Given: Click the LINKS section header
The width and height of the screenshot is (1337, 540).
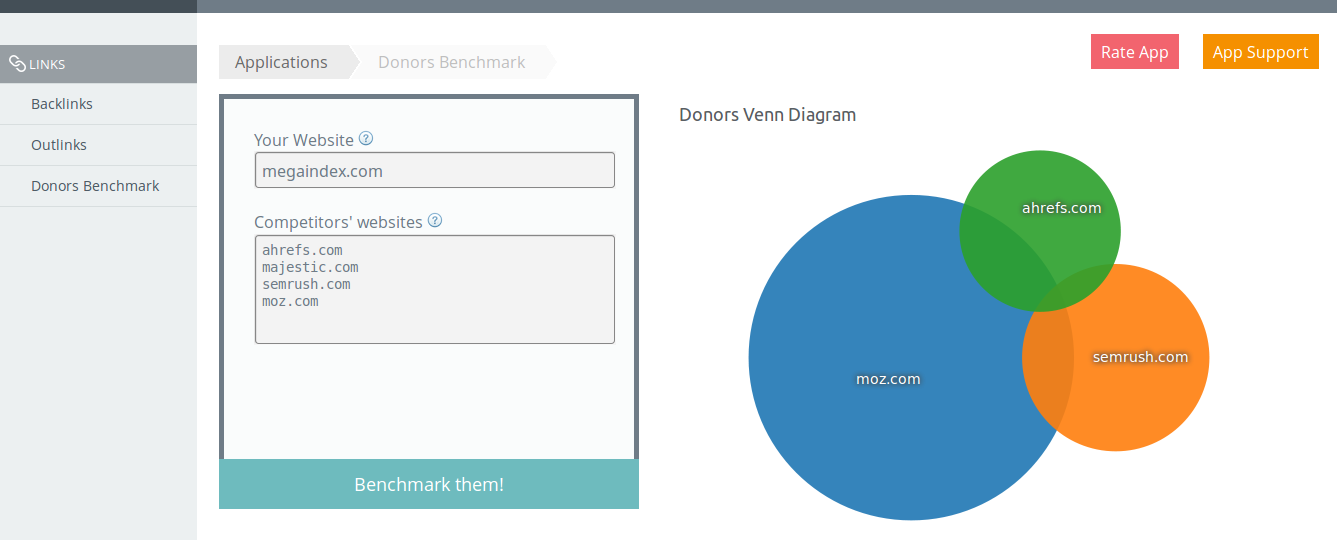Looking at the screenshot, I should (x=98, y=64).
